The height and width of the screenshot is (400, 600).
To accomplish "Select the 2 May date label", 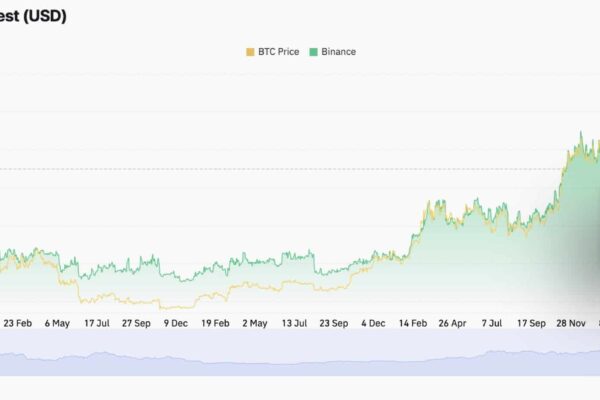I will 255,323.
